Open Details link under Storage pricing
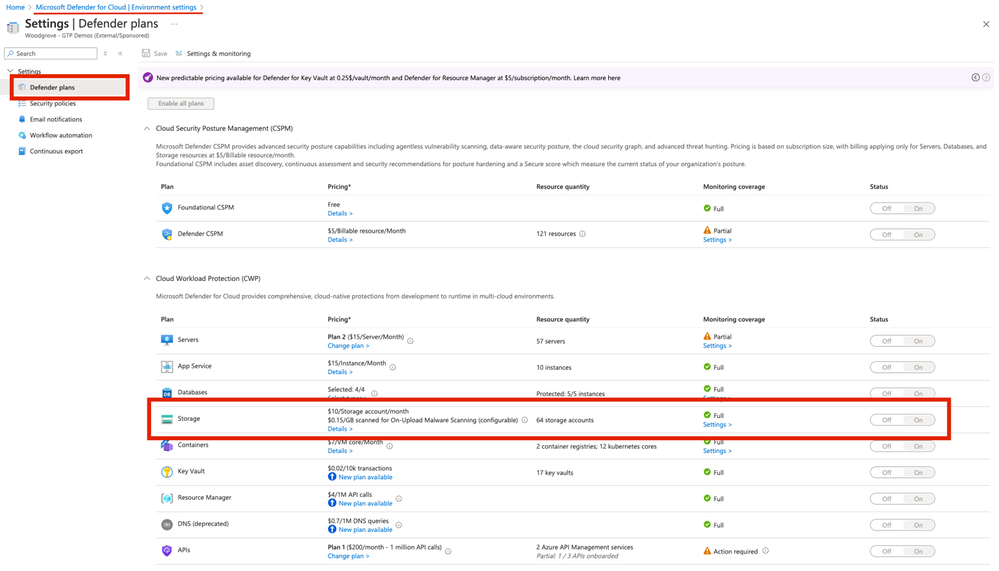The width and height of the screenshot is (999, 571). click(x=340, y=429)
